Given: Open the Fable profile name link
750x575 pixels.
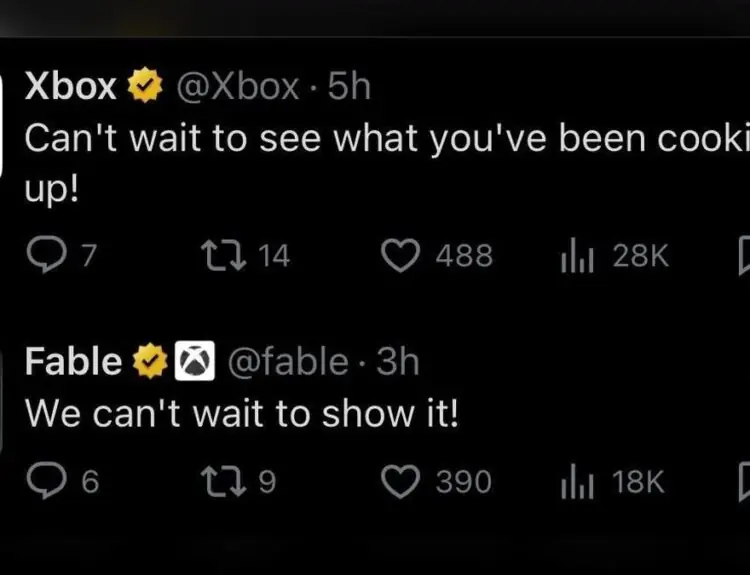Looking at the screenshot, I should [x=73, y=361].
